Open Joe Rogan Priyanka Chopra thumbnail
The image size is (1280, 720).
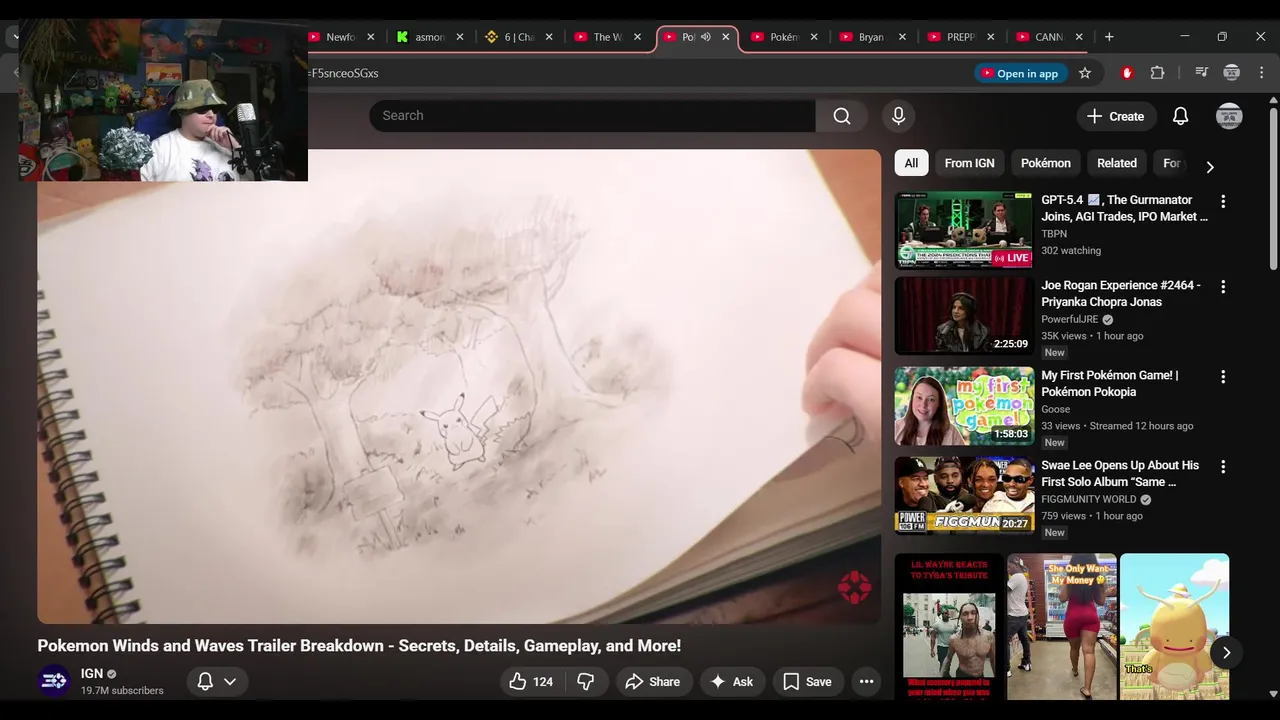[x=964, y=316]
